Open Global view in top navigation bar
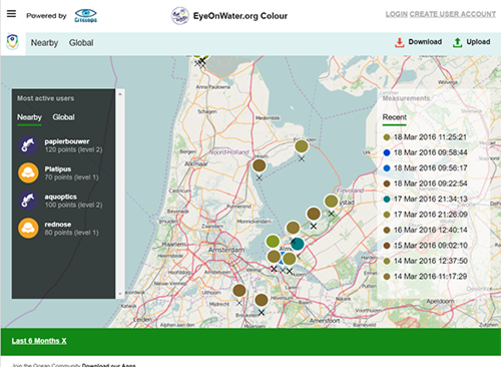 pyautogui.click(x=81, y=43)
